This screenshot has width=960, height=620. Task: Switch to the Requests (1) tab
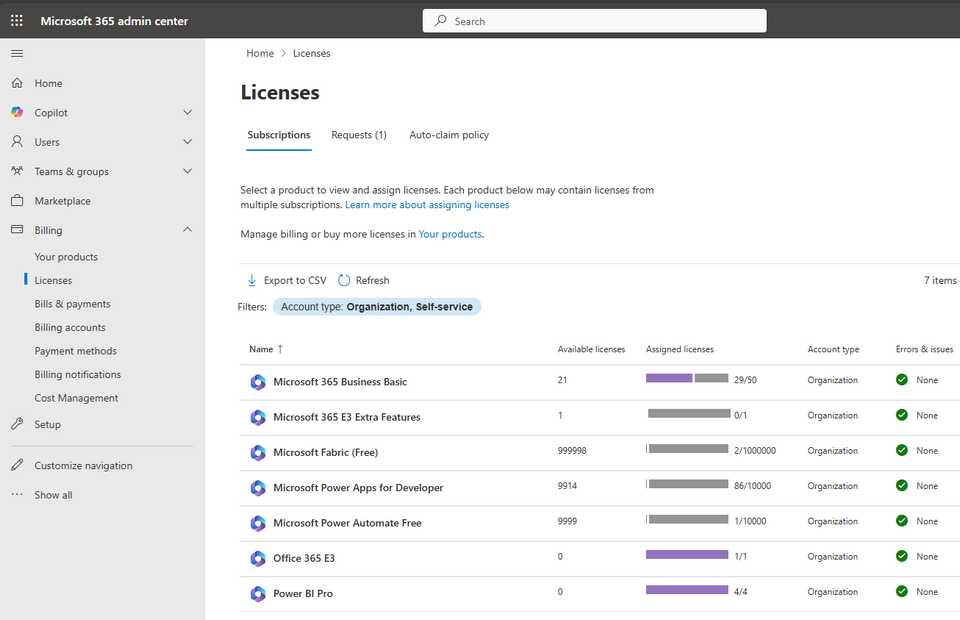tap(359, 135)
